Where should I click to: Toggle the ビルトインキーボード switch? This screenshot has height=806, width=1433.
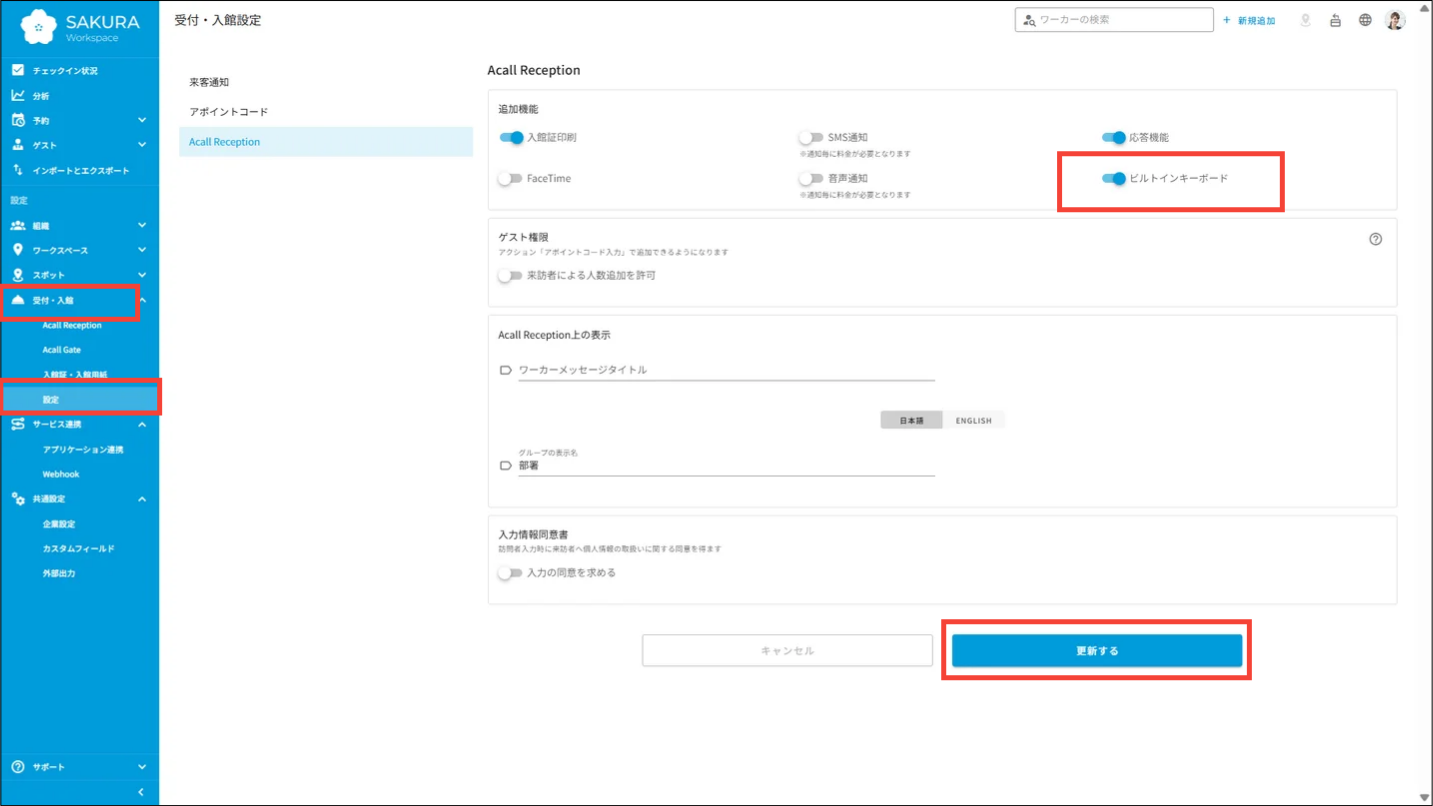[x=1113, y=178]
